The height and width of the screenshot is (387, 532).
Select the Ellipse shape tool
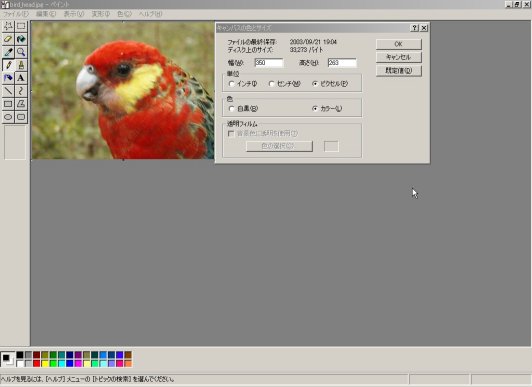point(8,117)
